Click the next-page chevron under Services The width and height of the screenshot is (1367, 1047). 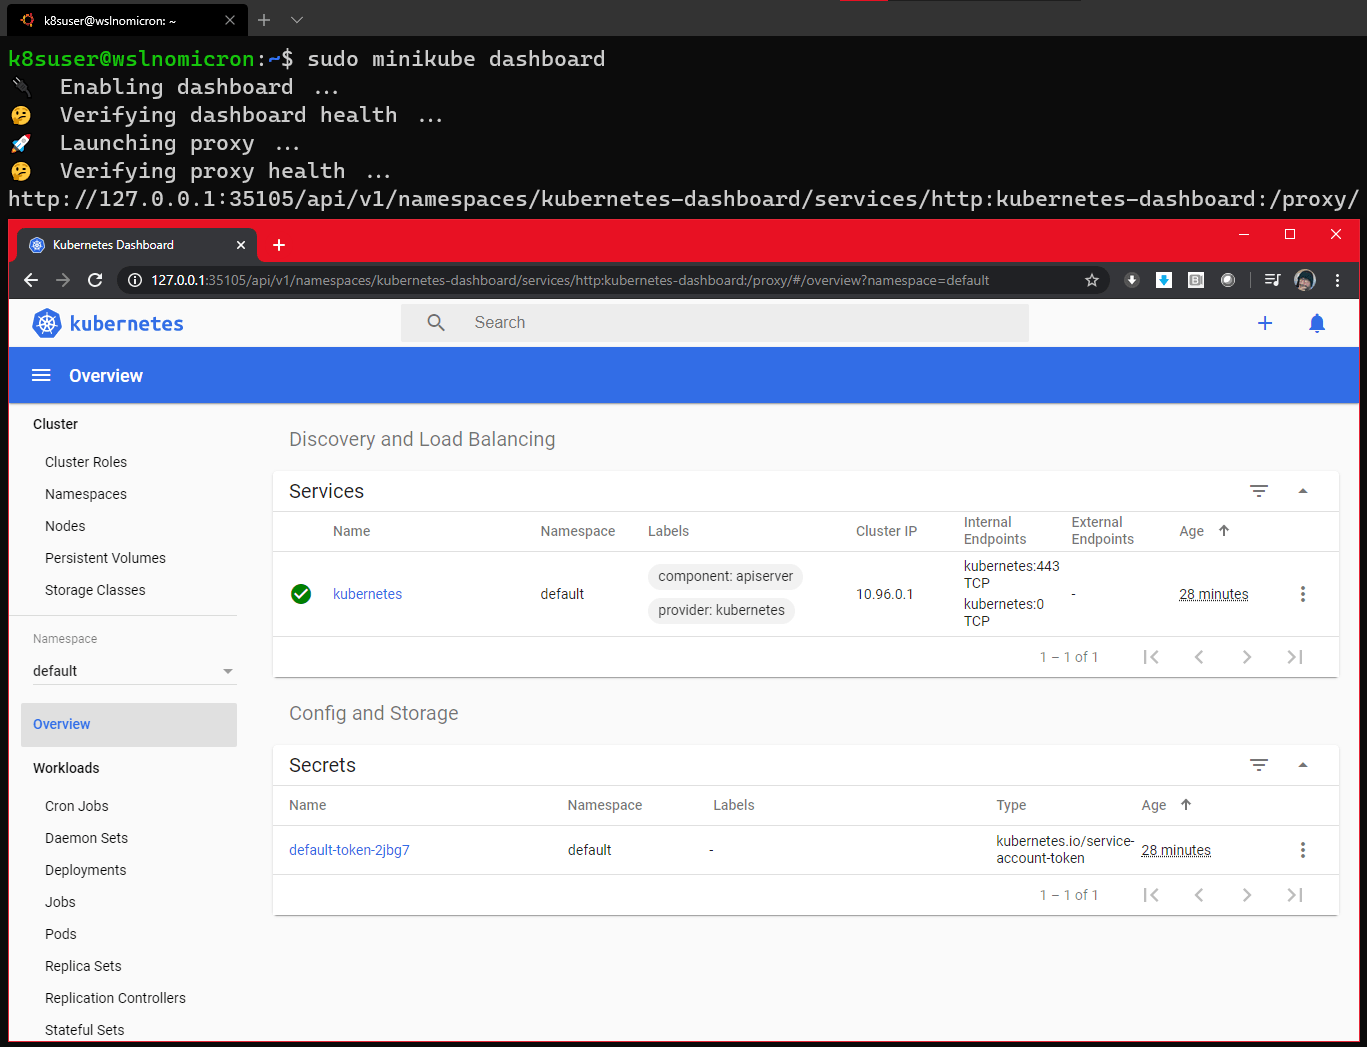(1247, 657)
